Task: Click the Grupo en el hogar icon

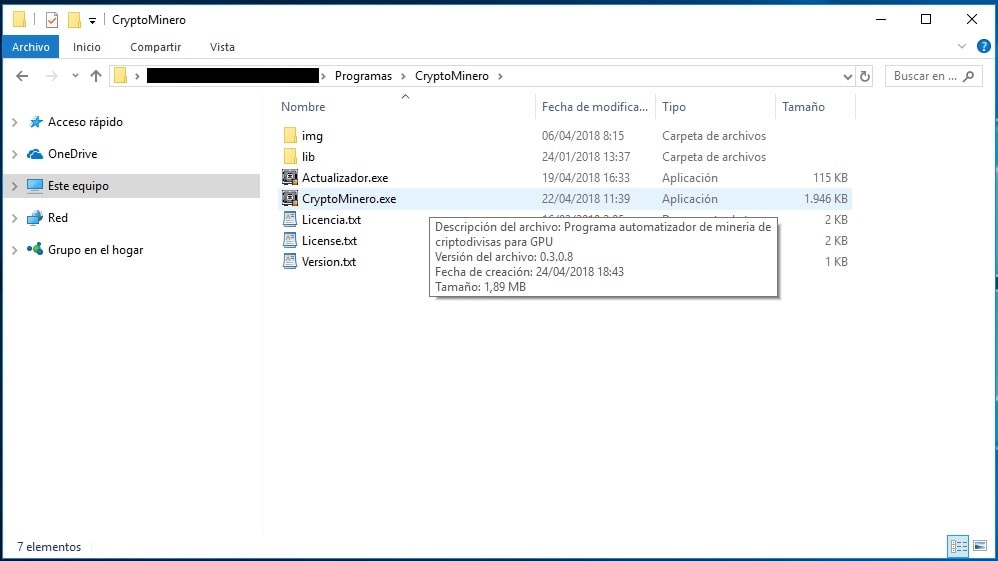Action: click(35, 250)
